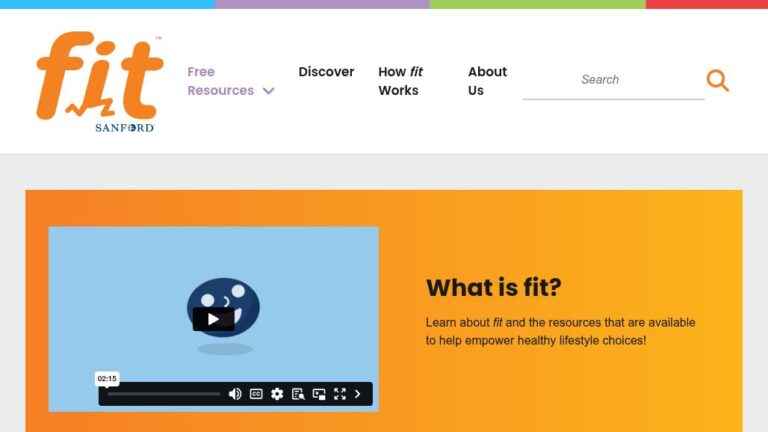Open the Free Resources menu item
Image resolution: width=768 pixels, height=432 pixels.
pyautogui.click(x=220, y=81)
